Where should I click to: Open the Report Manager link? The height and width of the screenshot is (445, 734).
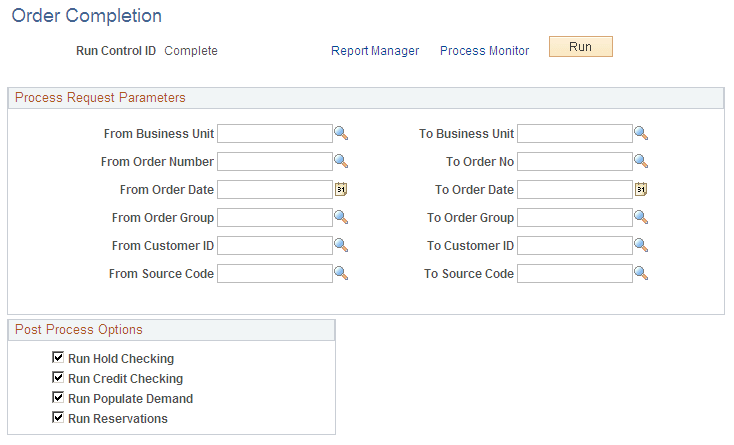point(375,51)
